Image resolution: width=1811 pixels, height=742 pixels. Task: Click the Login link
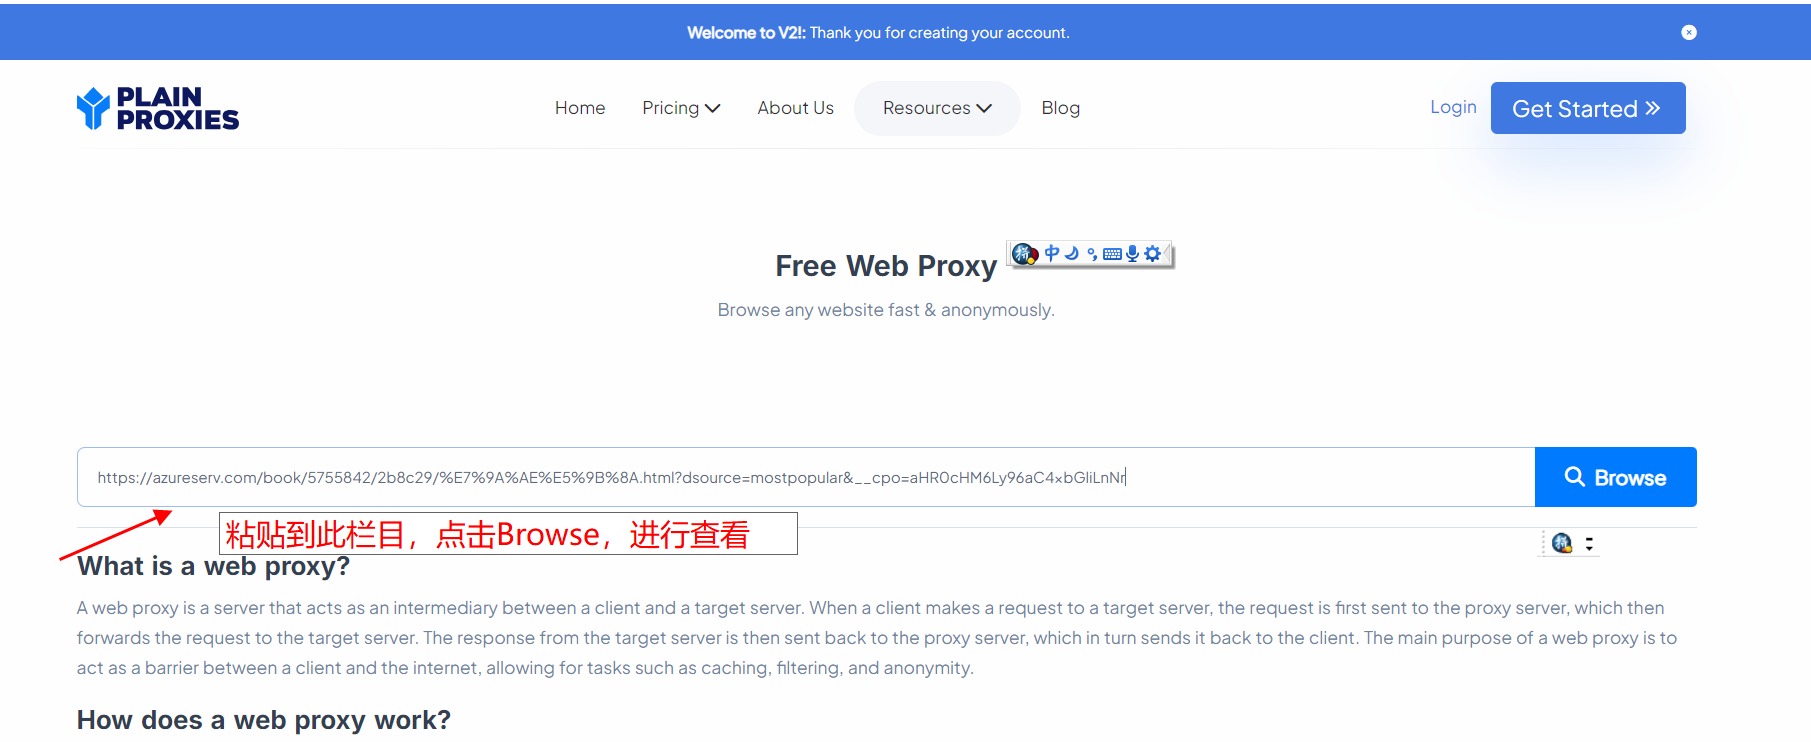coord(1453,107)
